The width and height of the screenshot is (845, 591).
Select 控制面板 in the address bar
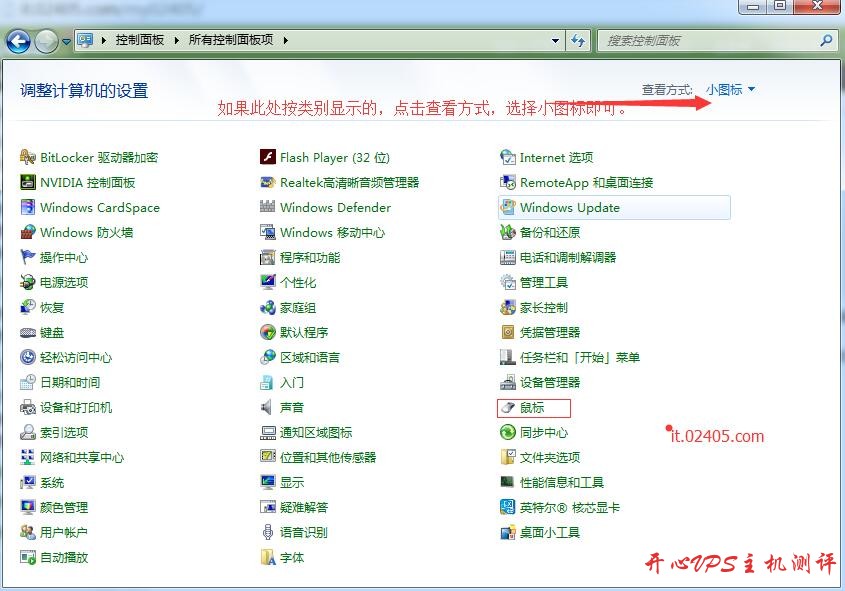point(140,40)
